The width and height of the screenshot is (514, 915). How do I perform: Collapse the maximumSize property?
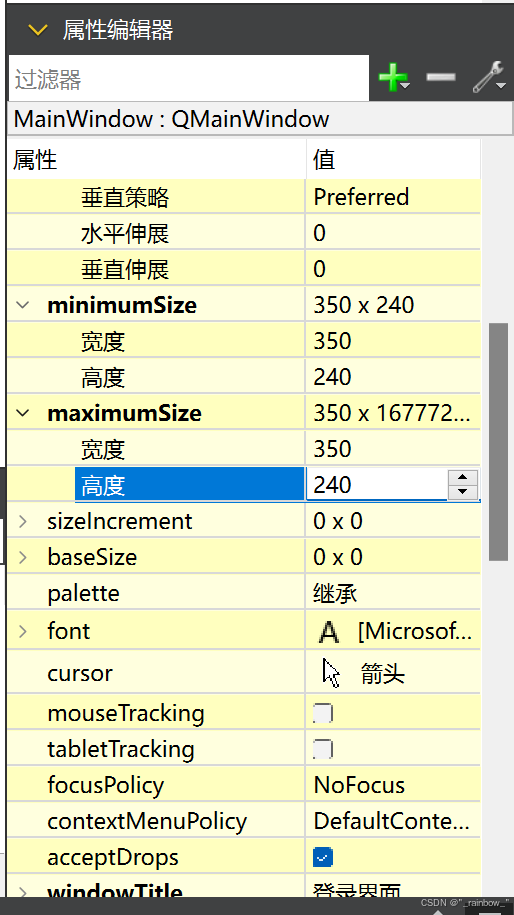[23, 413]
